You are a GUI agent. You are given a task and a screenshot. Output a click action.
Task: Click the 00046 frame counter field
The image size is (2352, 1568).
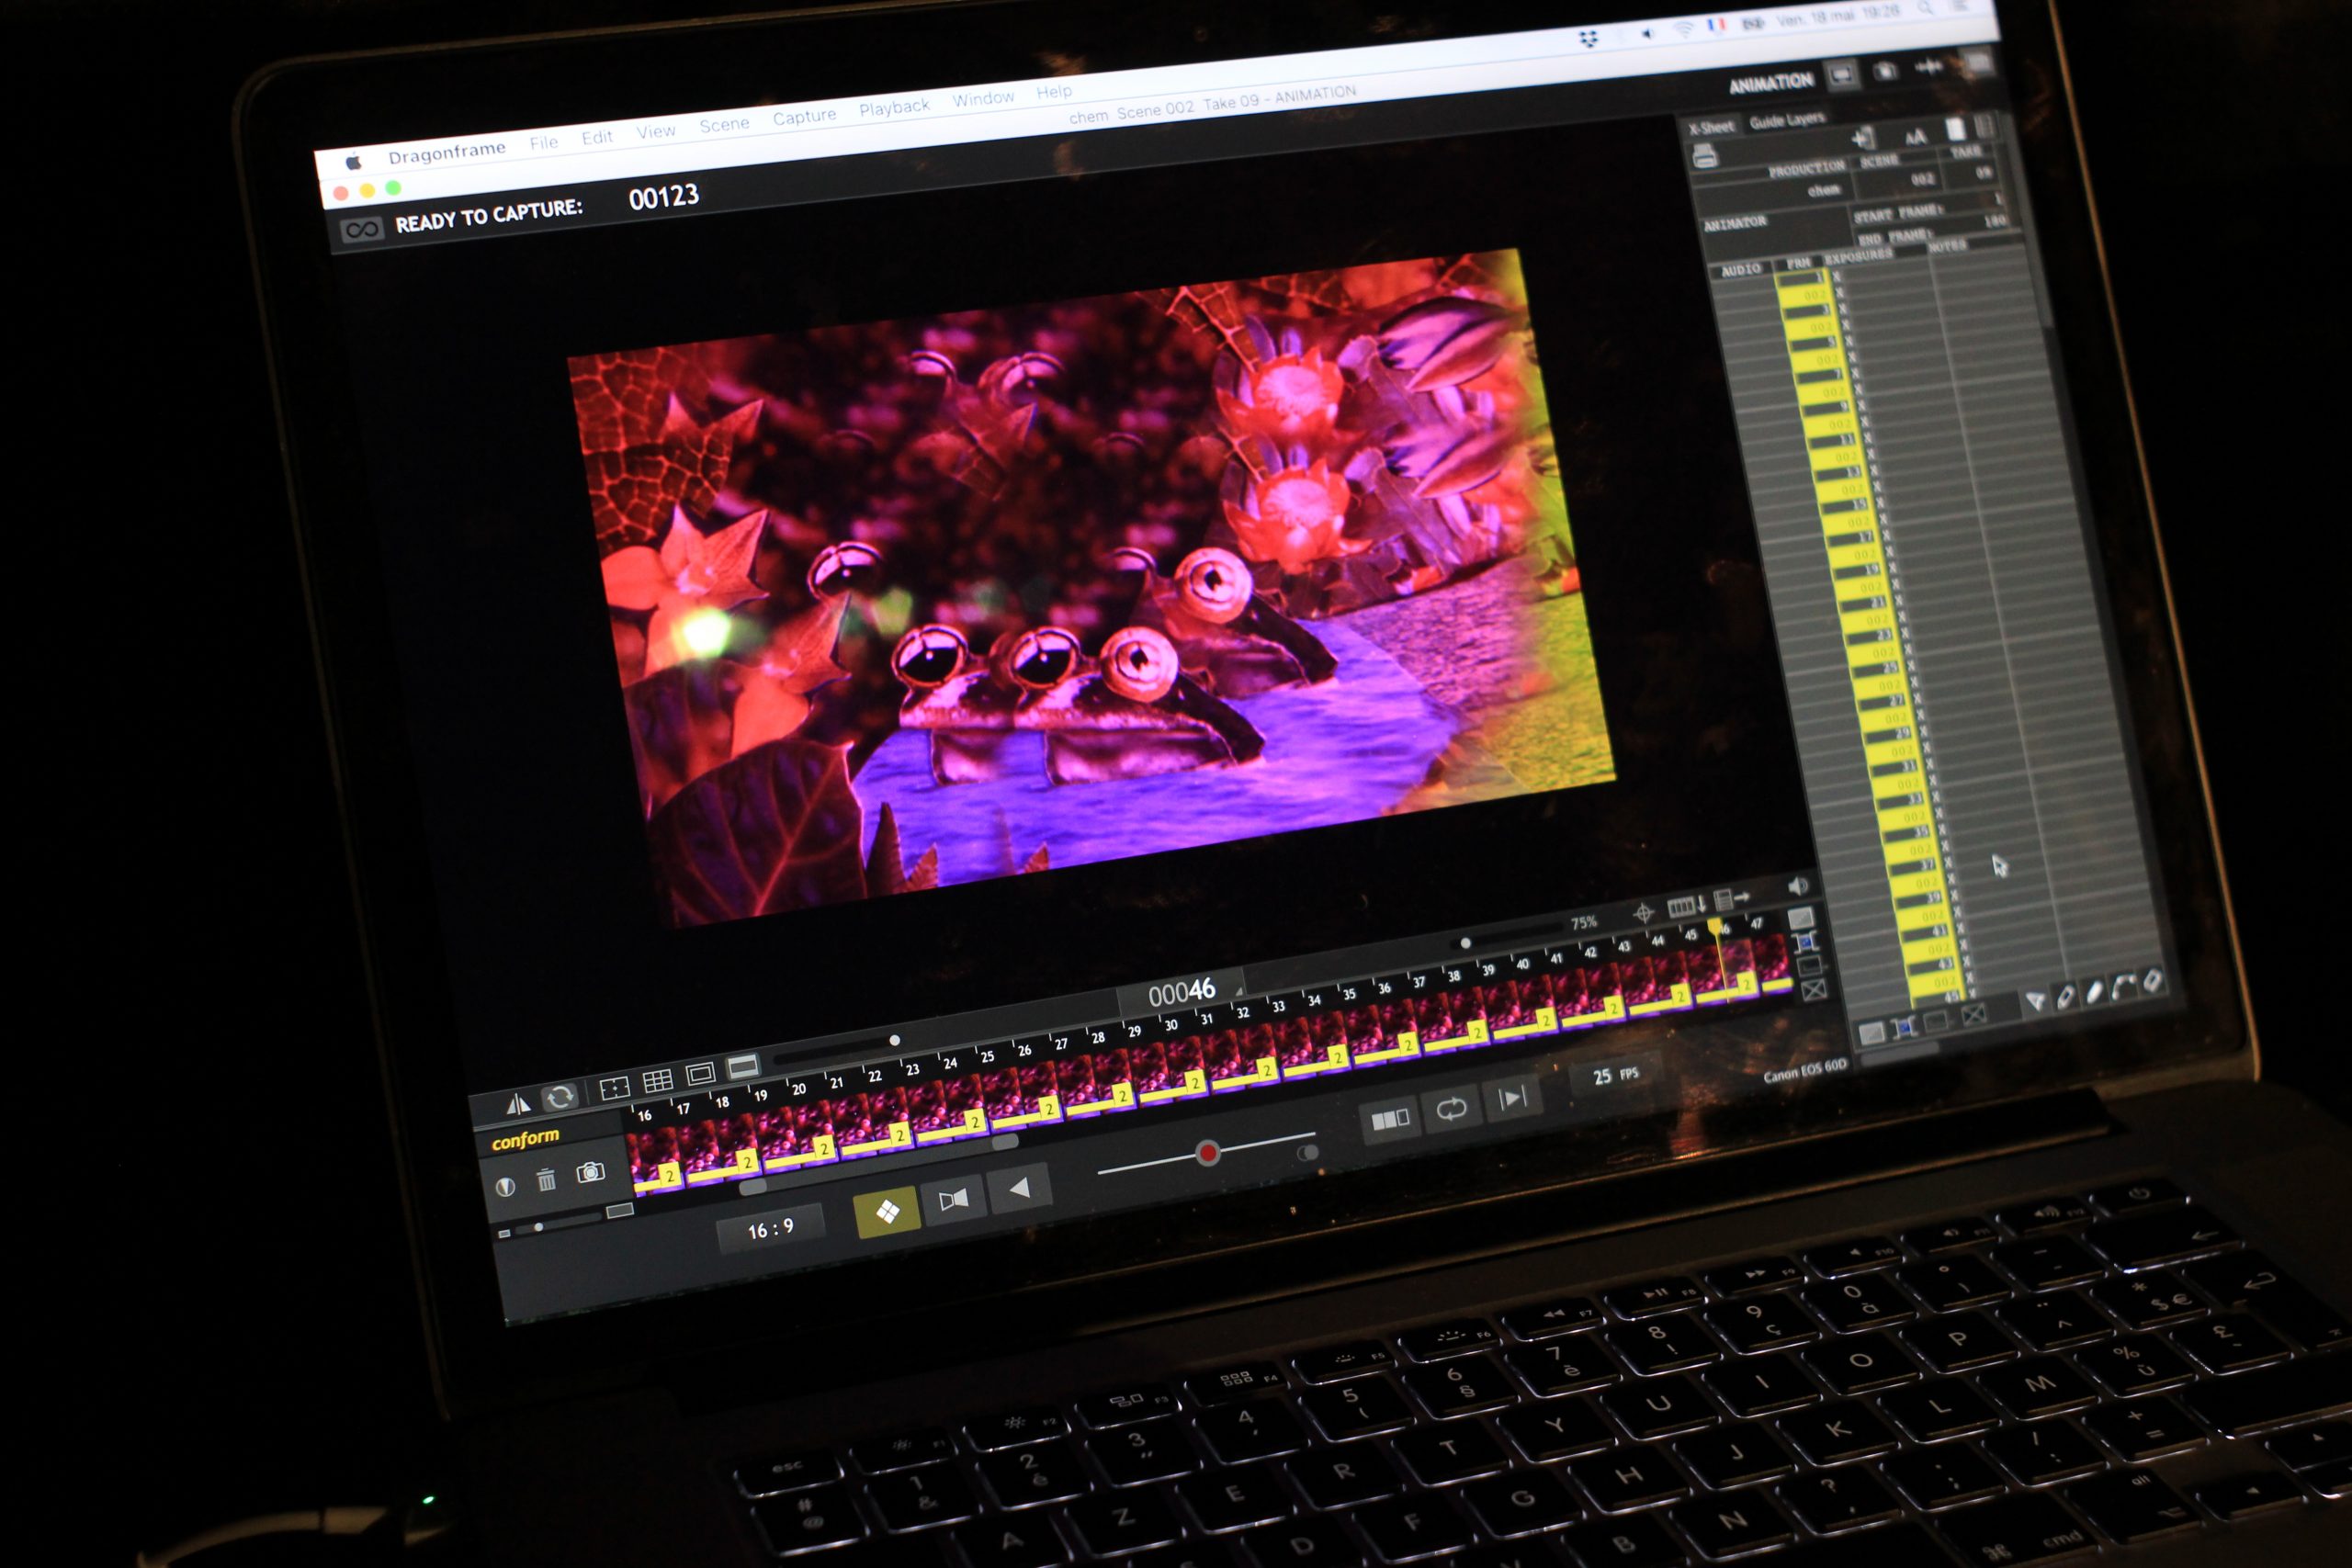coord(1181,991)
